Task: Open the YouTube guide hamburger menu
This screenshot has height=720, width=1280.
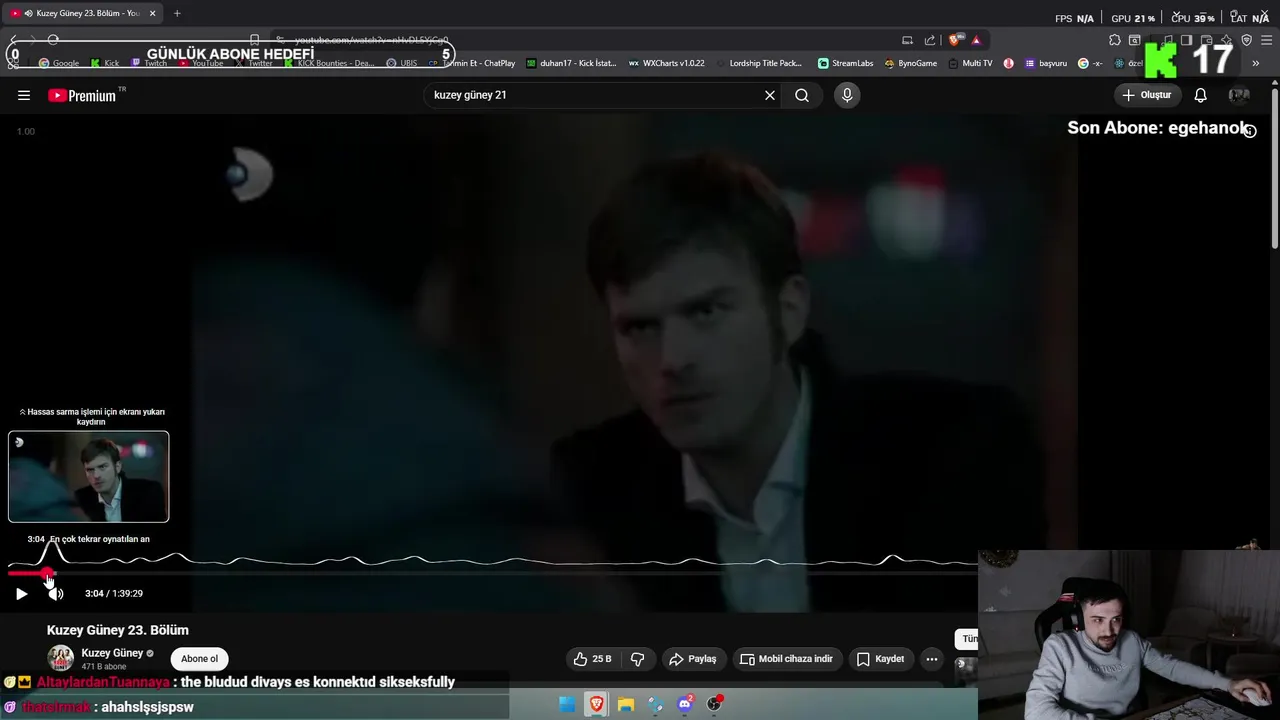Action: pyautogui.click(x=23, y=95)
